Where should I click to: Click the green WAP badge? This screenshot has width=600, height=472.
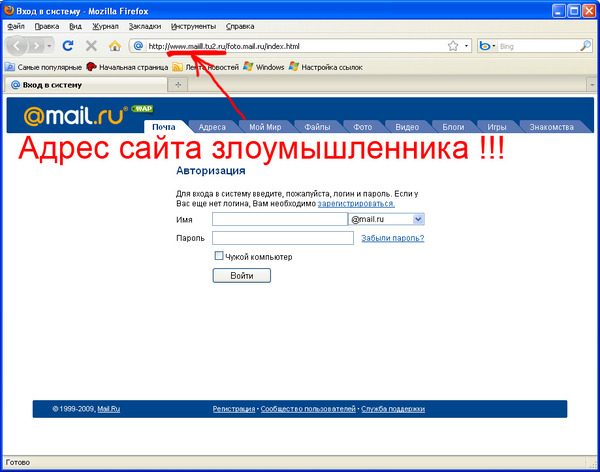(142, 109)
